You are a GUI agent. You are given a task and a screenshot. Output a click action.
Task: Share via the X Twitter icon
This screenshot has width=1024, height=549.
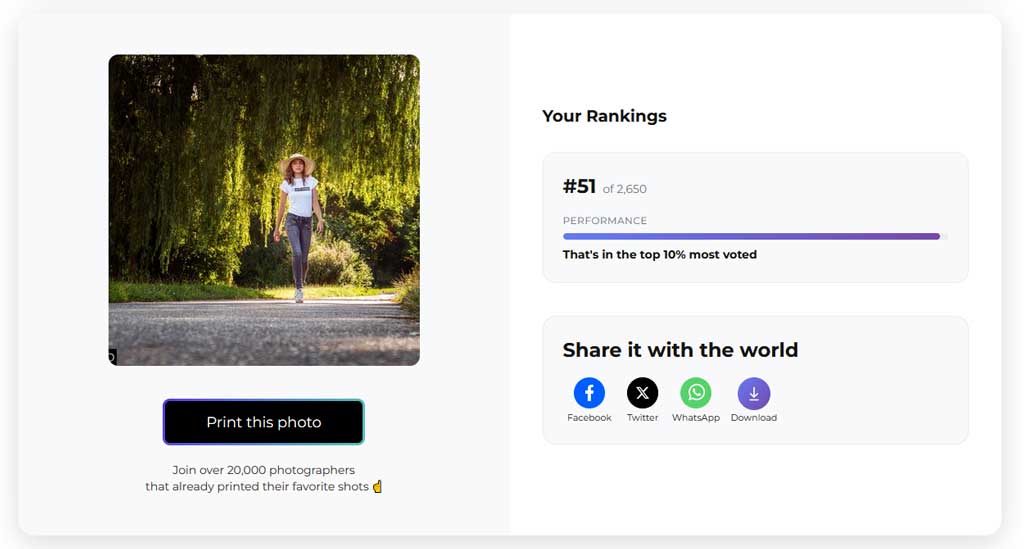[x=642, y=393]
